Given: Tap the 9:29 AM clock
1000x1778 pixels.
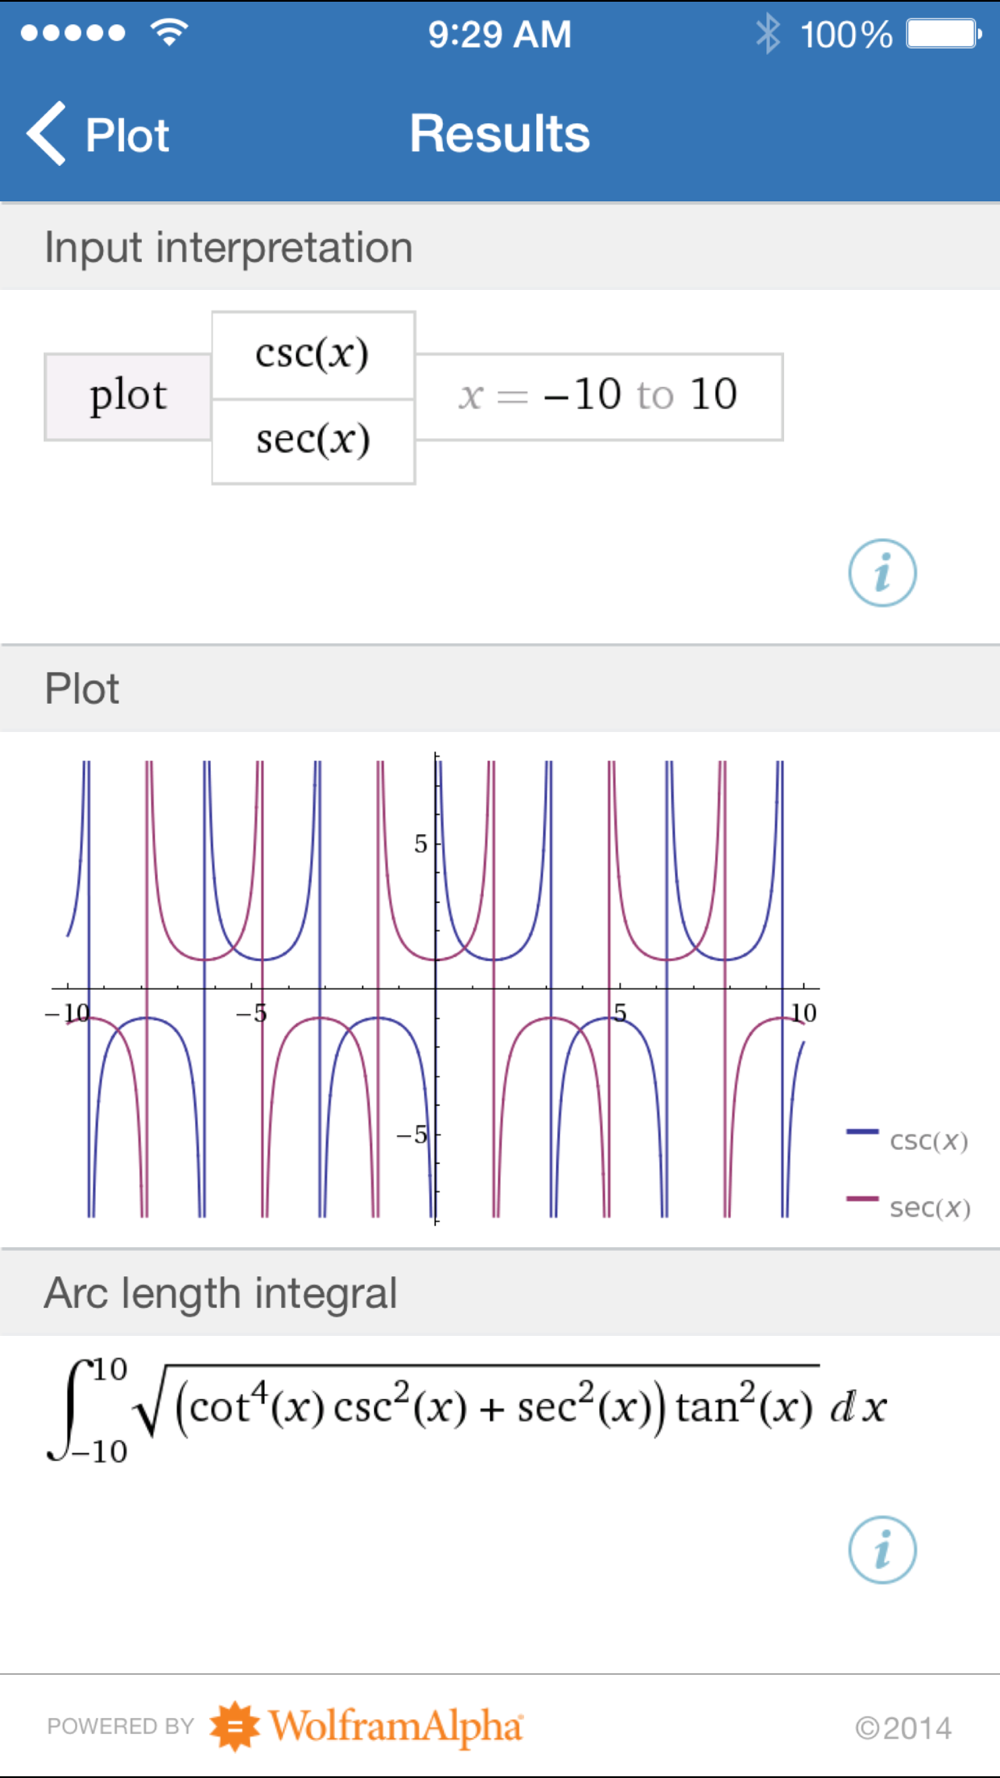Looking at the screenshot, I should point(500,35).
